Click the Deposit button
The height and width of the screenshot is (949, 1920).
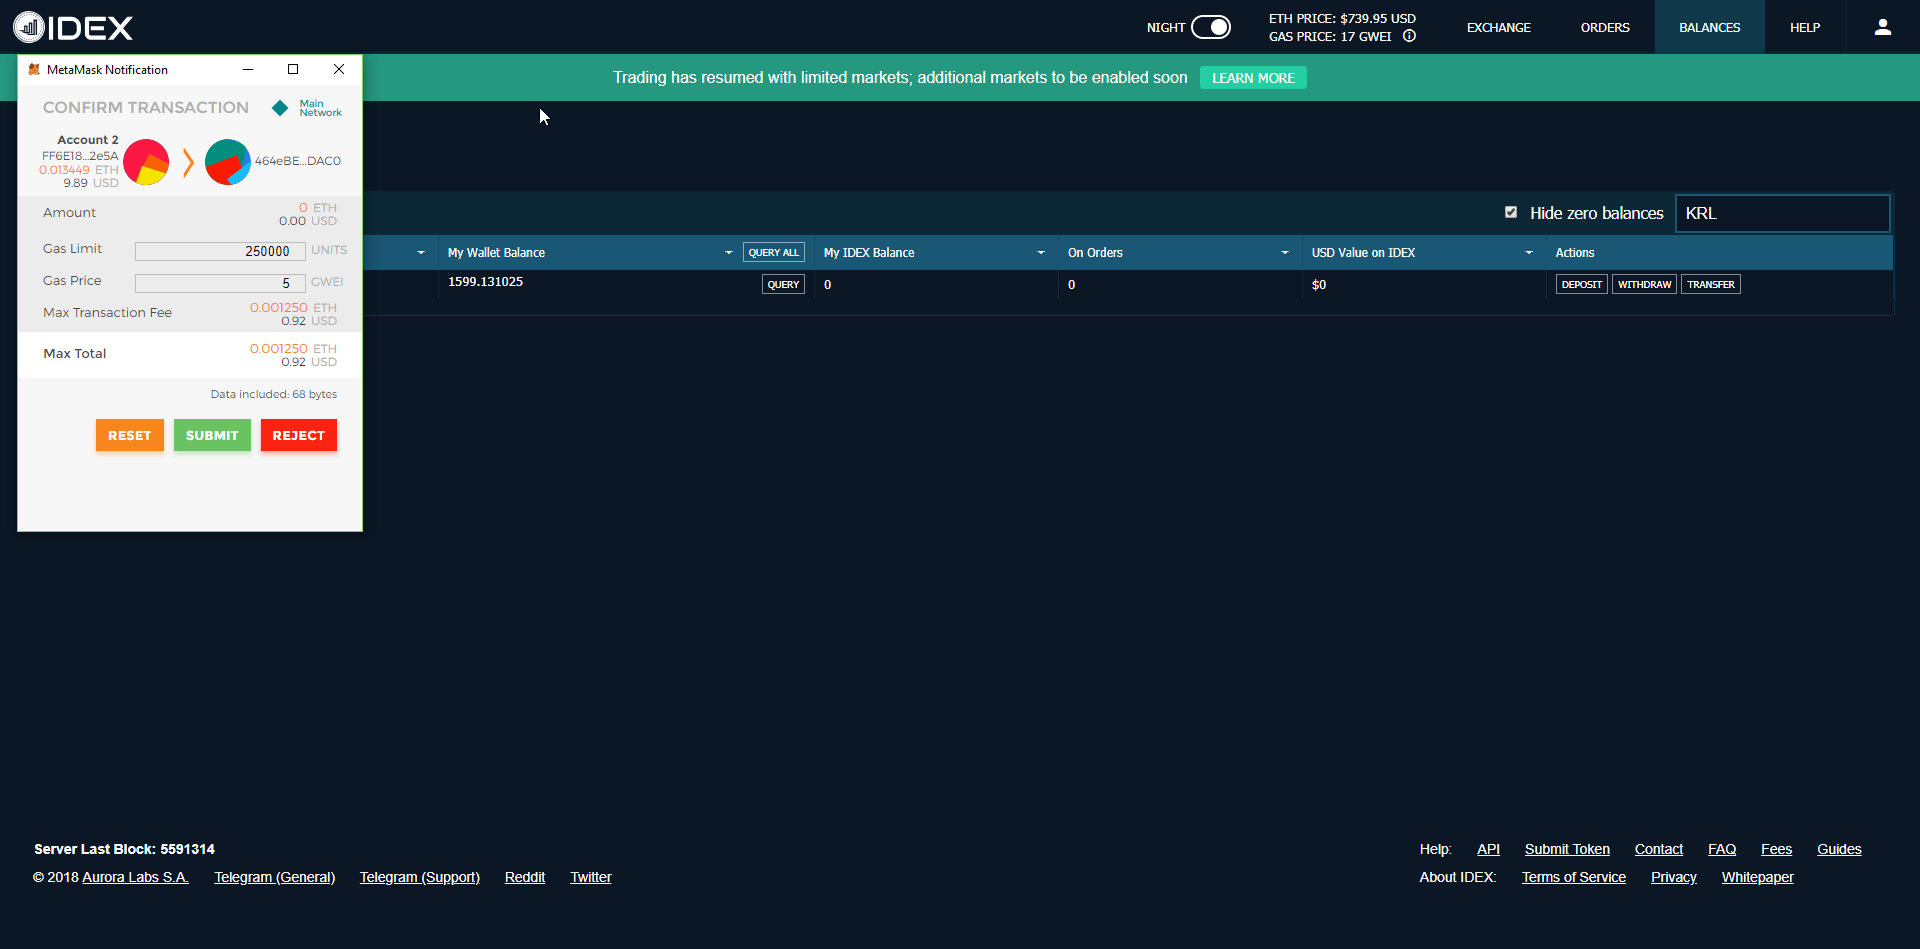pyautogui.click(x=1582, y=285)
